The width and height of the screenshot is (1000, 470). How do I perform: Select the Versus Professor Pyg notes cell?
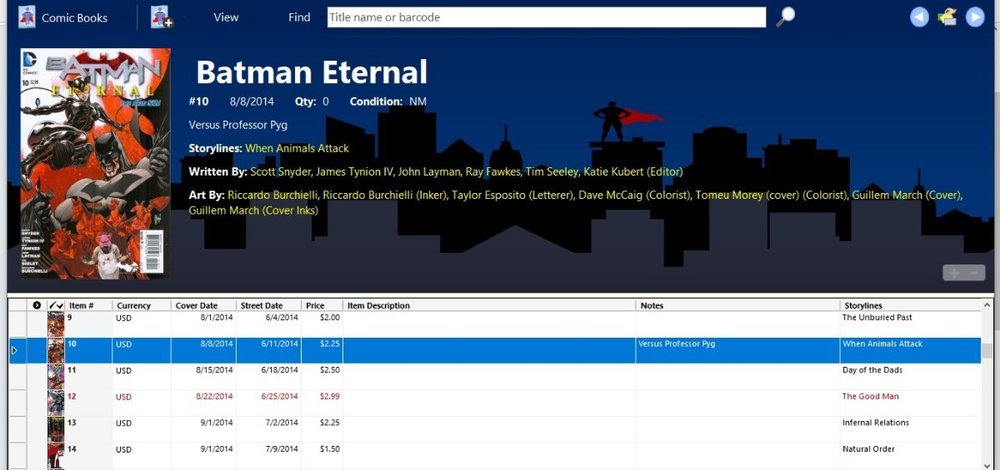(738, 350)
